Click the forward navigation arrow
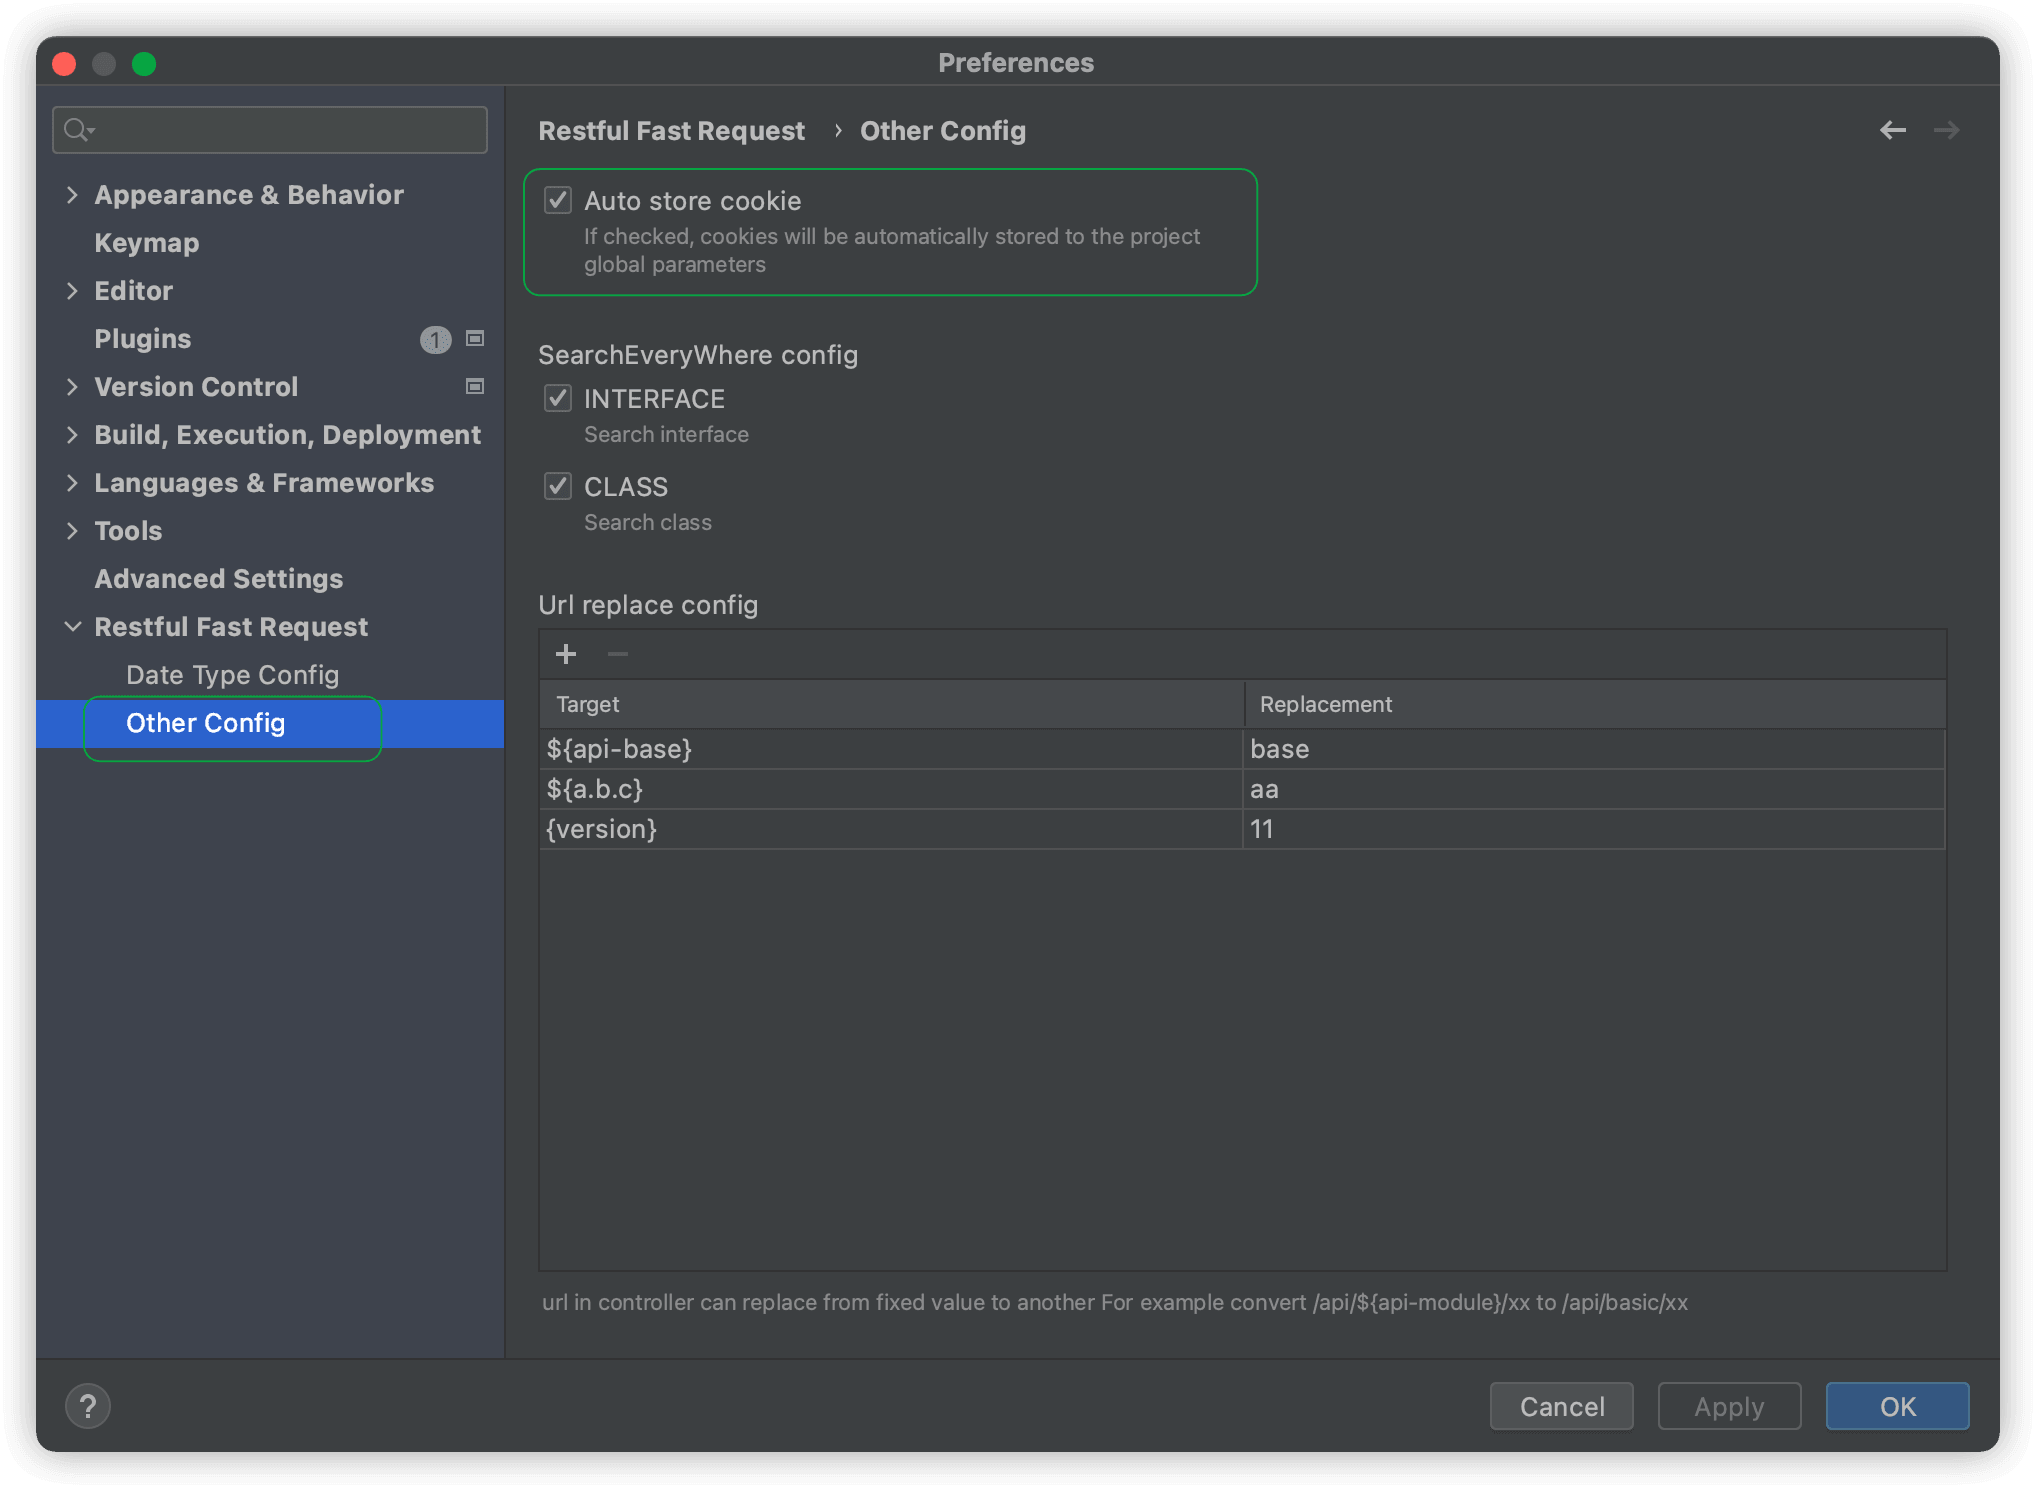Screen dimensions: 2036x1488 1946,130
